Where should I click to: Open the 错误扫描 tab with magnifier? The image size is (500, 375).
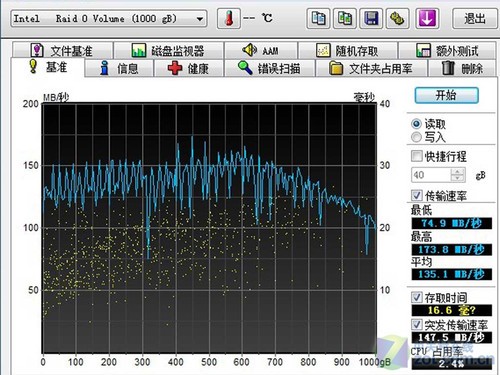(270, 69)
